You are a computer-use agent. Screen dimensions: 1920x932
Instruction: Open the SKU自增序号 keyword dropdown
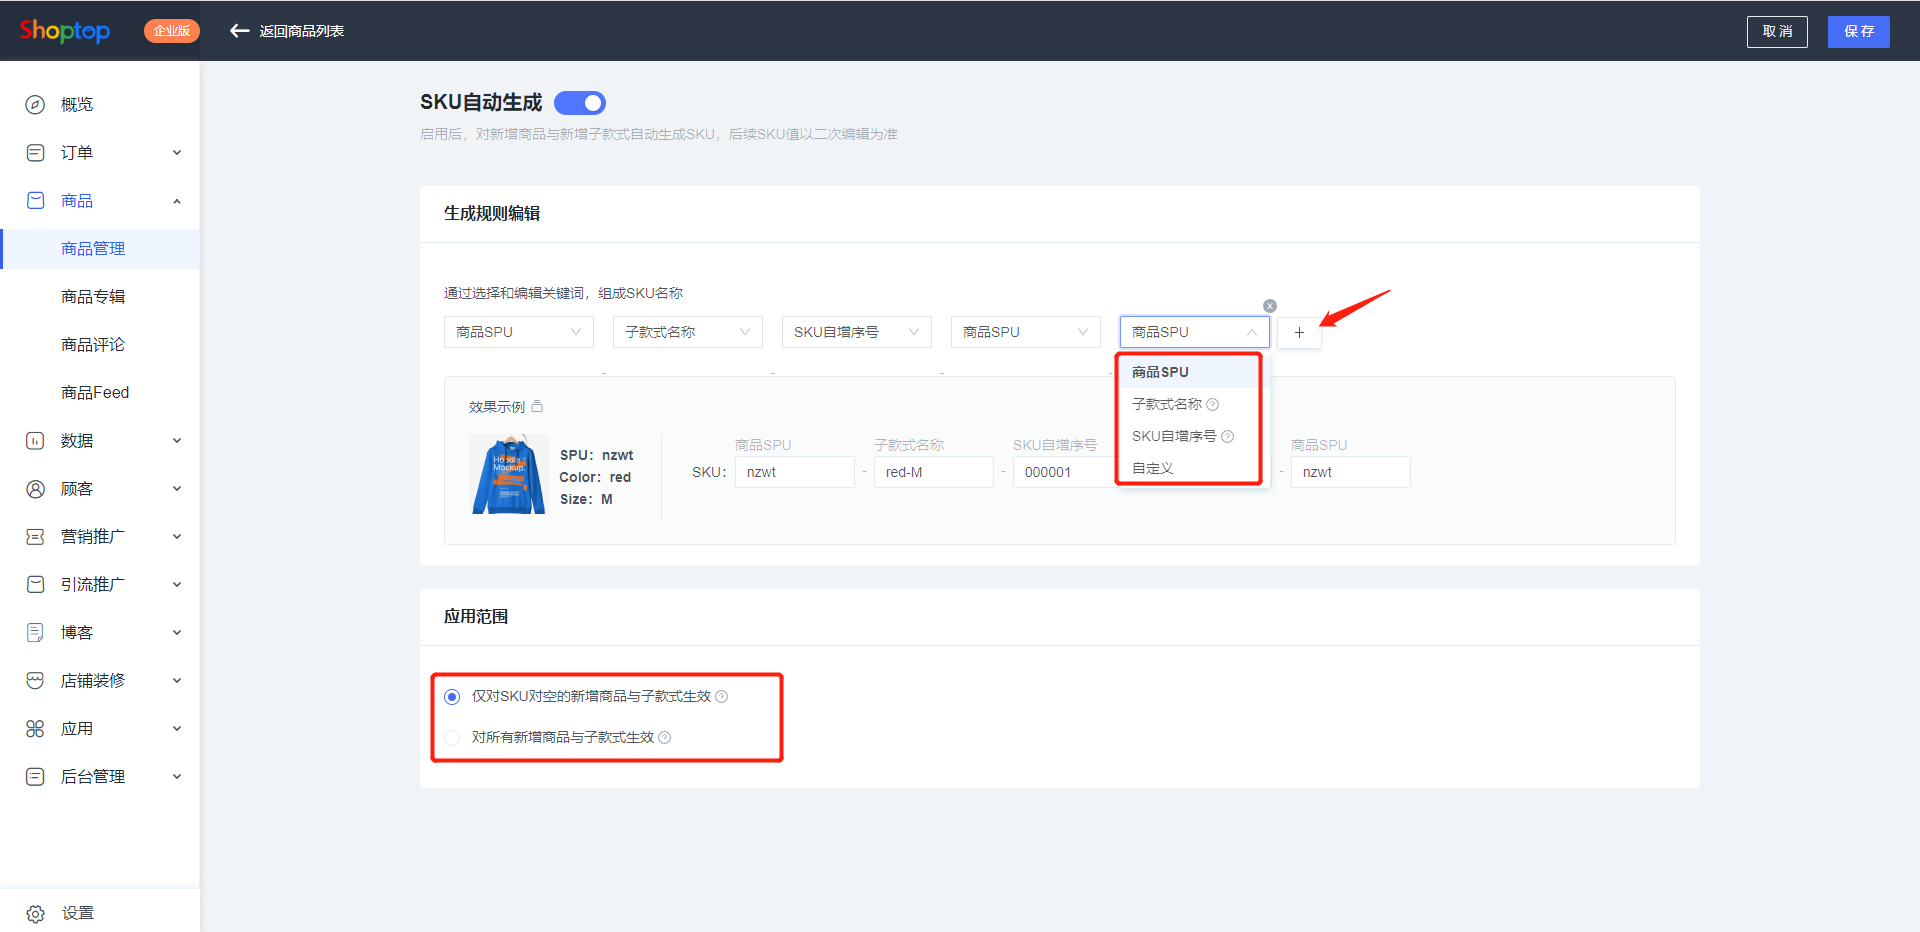856,332
